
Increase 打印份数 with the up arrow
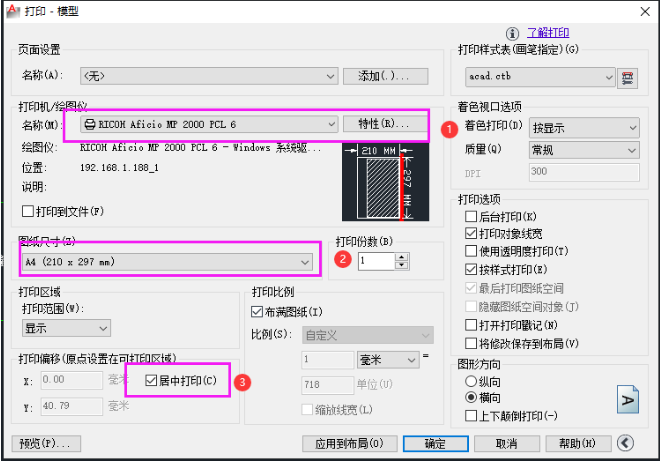pyautogui.click(x=402, y=256)
